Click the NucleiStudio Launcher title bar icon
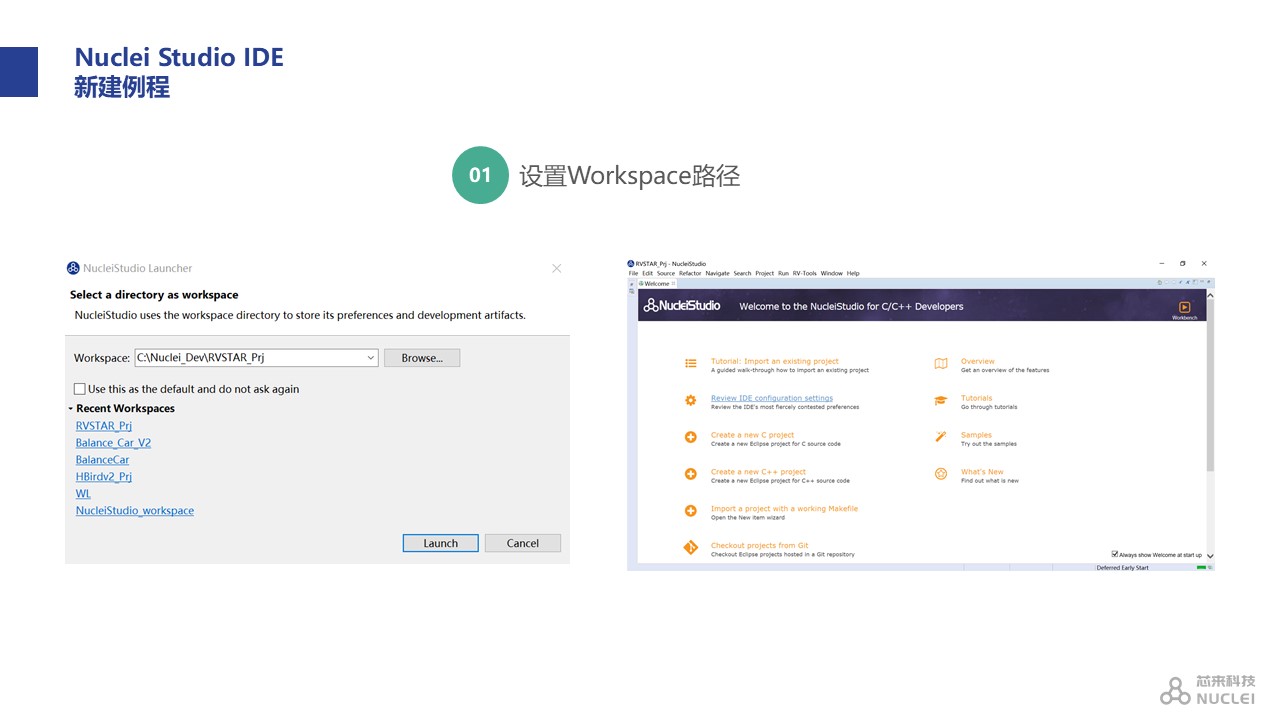The height and width of the screenshot is (720, 1280). [73, 268]
